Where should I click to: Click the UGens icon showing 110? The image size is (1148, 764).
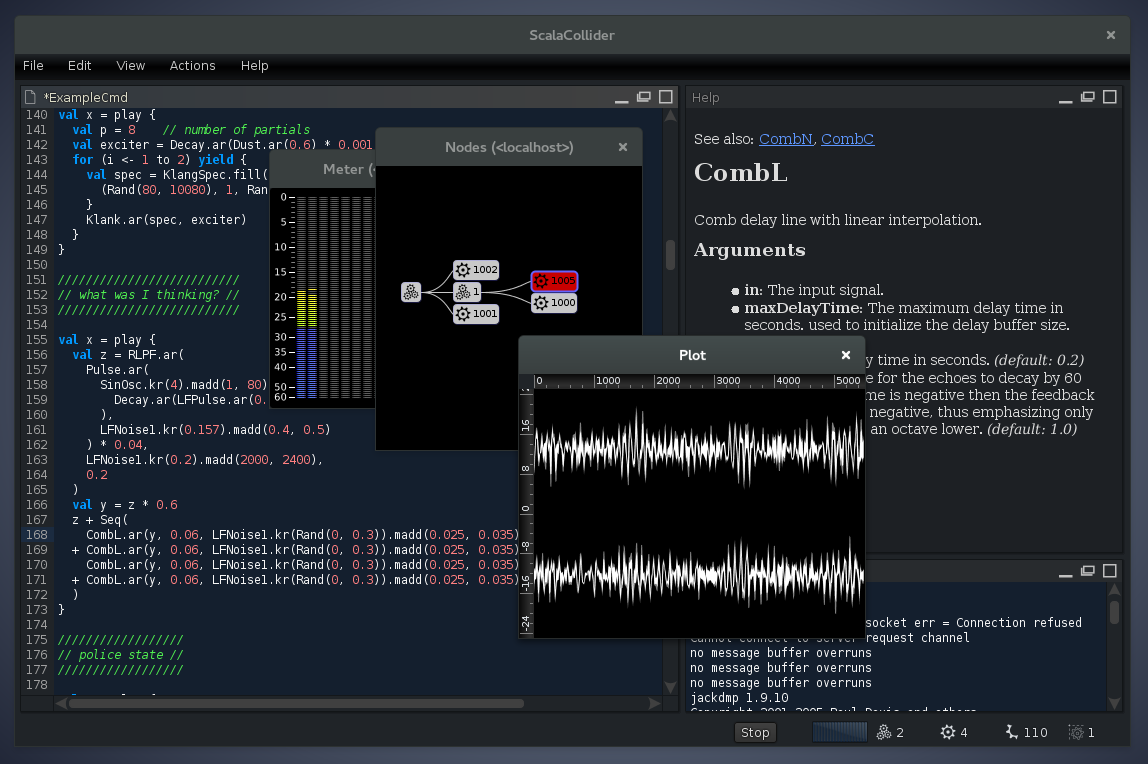coord(1011,733)
